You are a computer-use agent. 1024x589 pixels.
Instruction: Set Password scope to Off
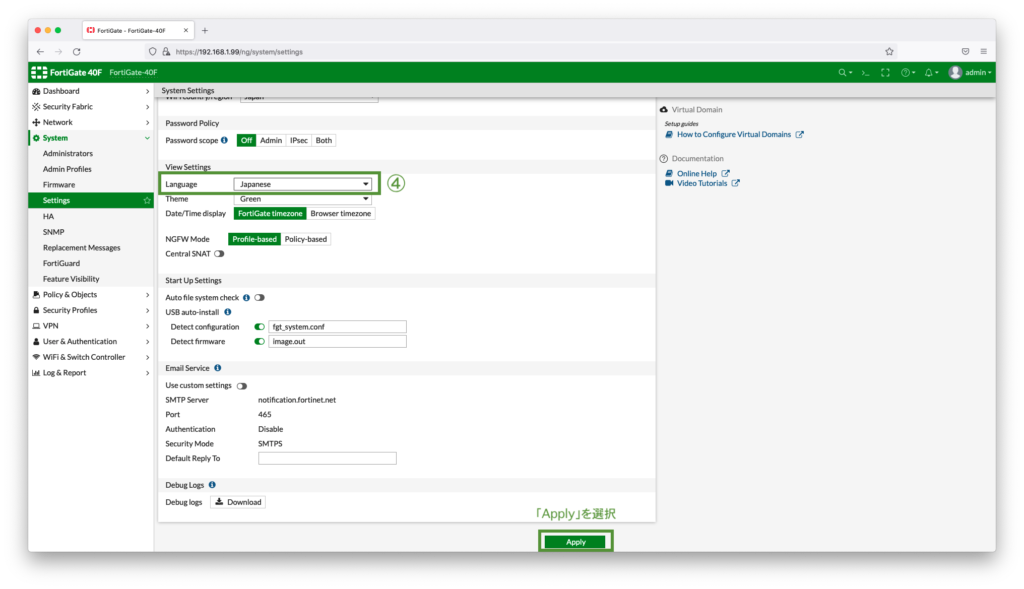point(246,140)
